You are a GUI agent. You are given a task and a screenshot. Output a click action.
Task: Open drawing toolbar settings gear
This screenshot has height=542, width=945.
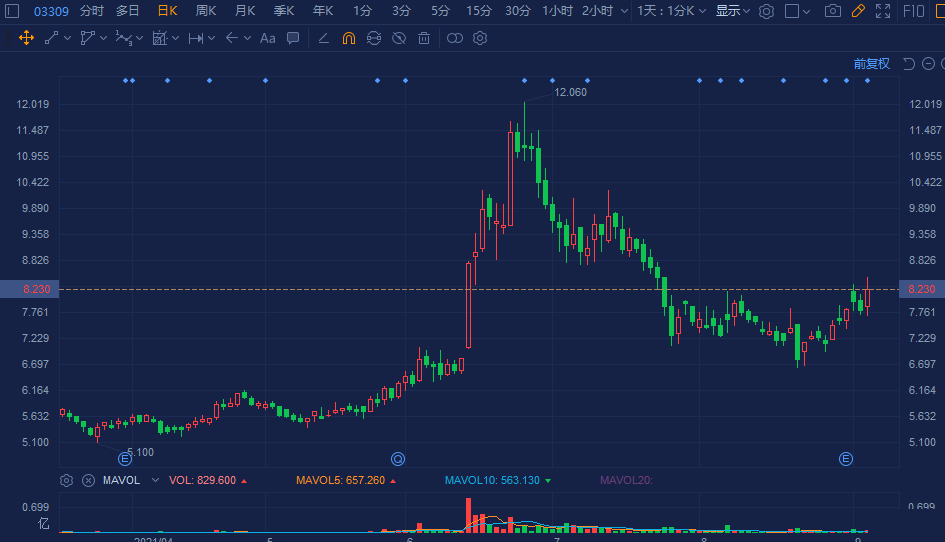[480, 38]
